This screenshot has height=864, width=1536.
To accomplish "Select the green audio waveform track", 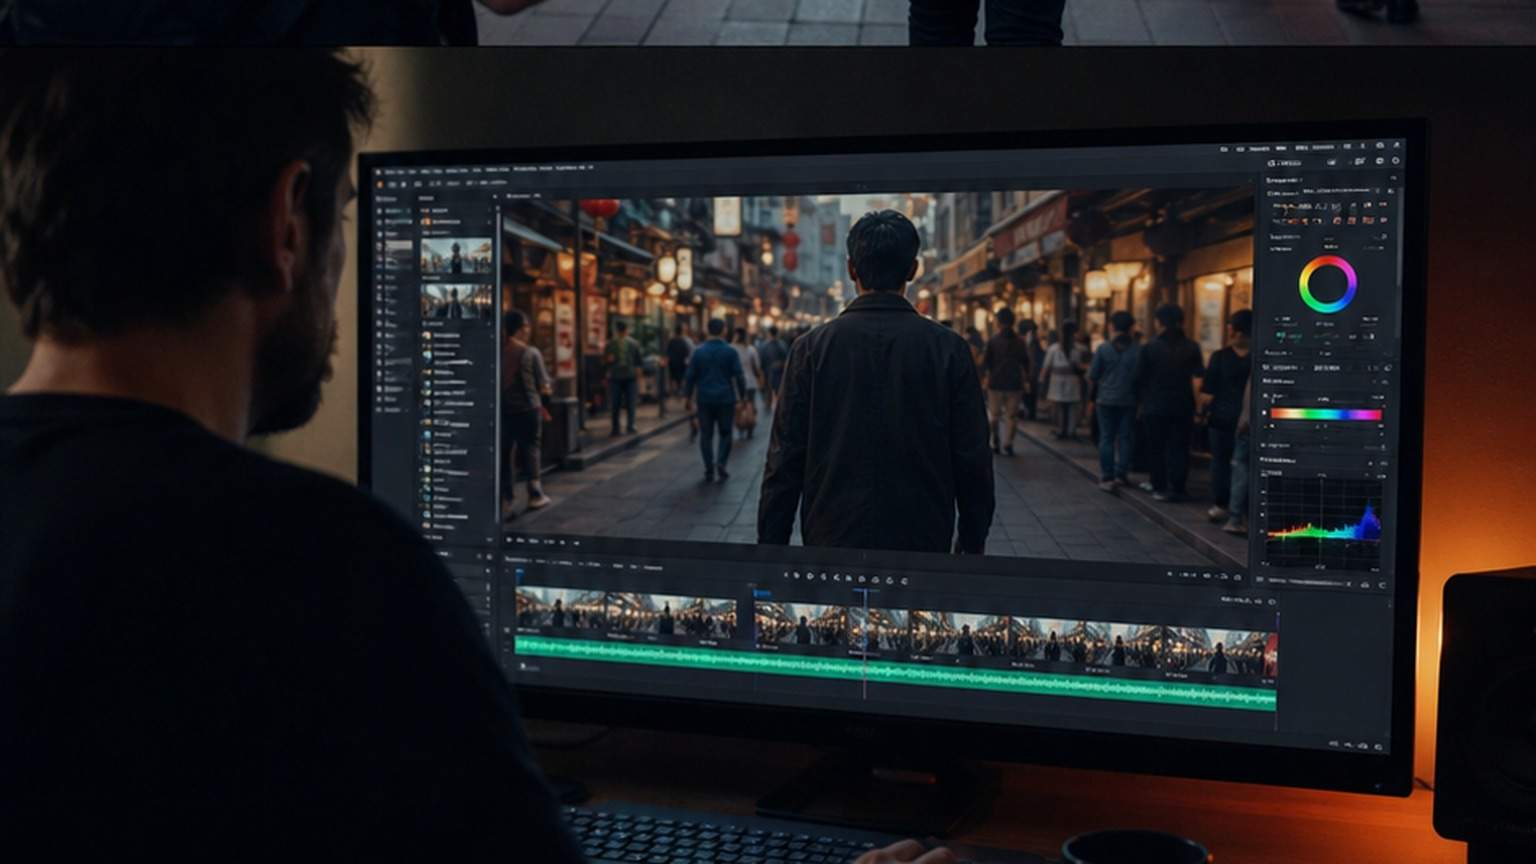I will click(x=895, y=673).
